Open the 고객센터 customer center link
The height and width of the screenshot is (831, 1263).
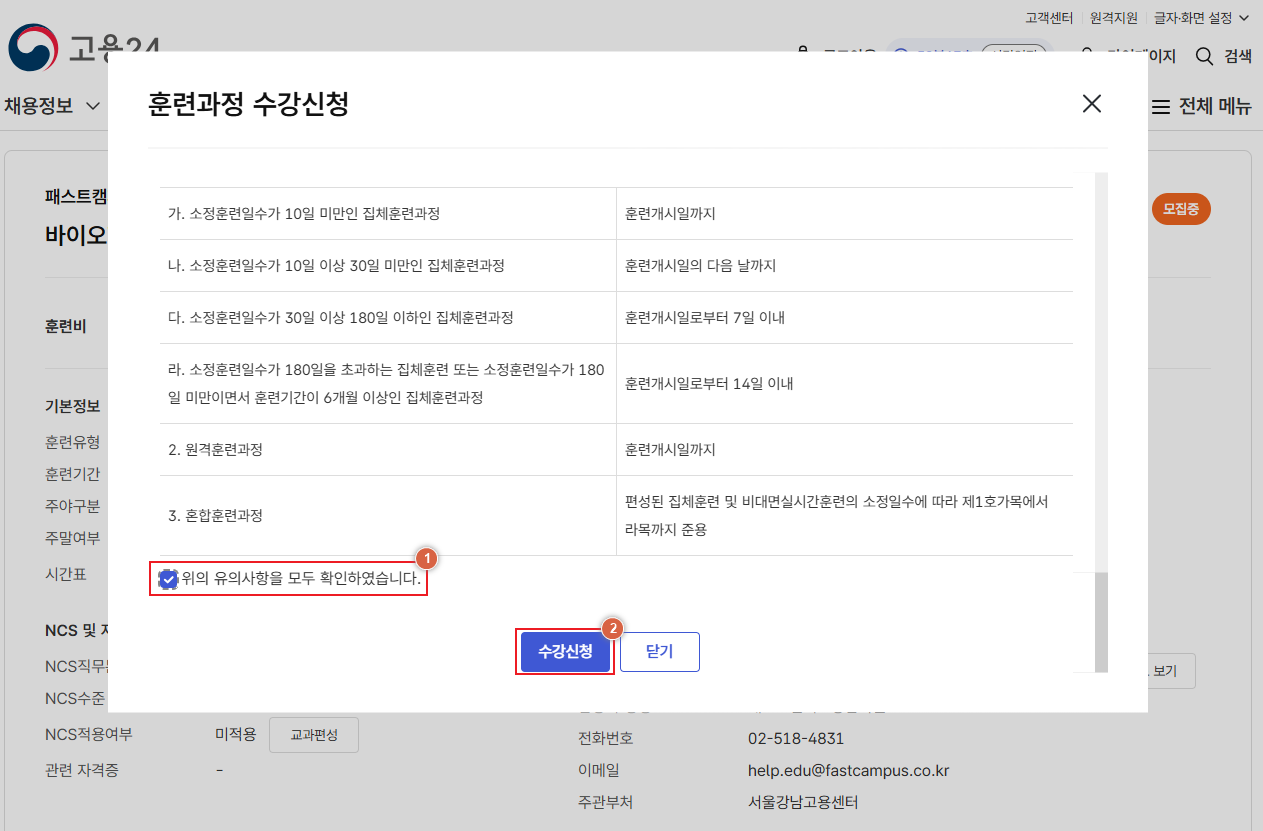(1048, 17)
